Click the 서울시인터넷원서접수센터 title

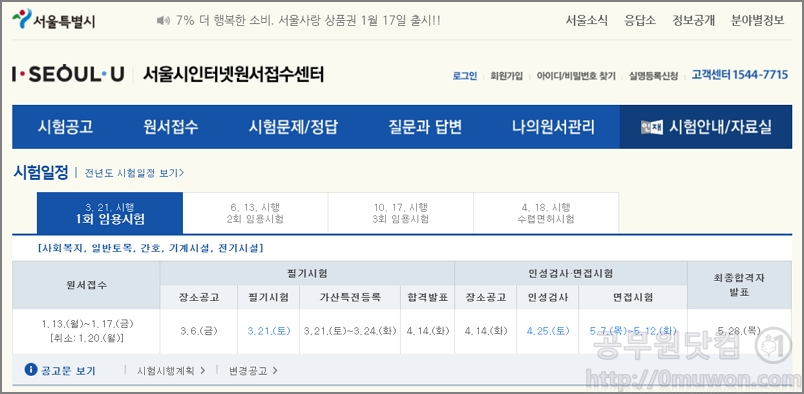233,75
